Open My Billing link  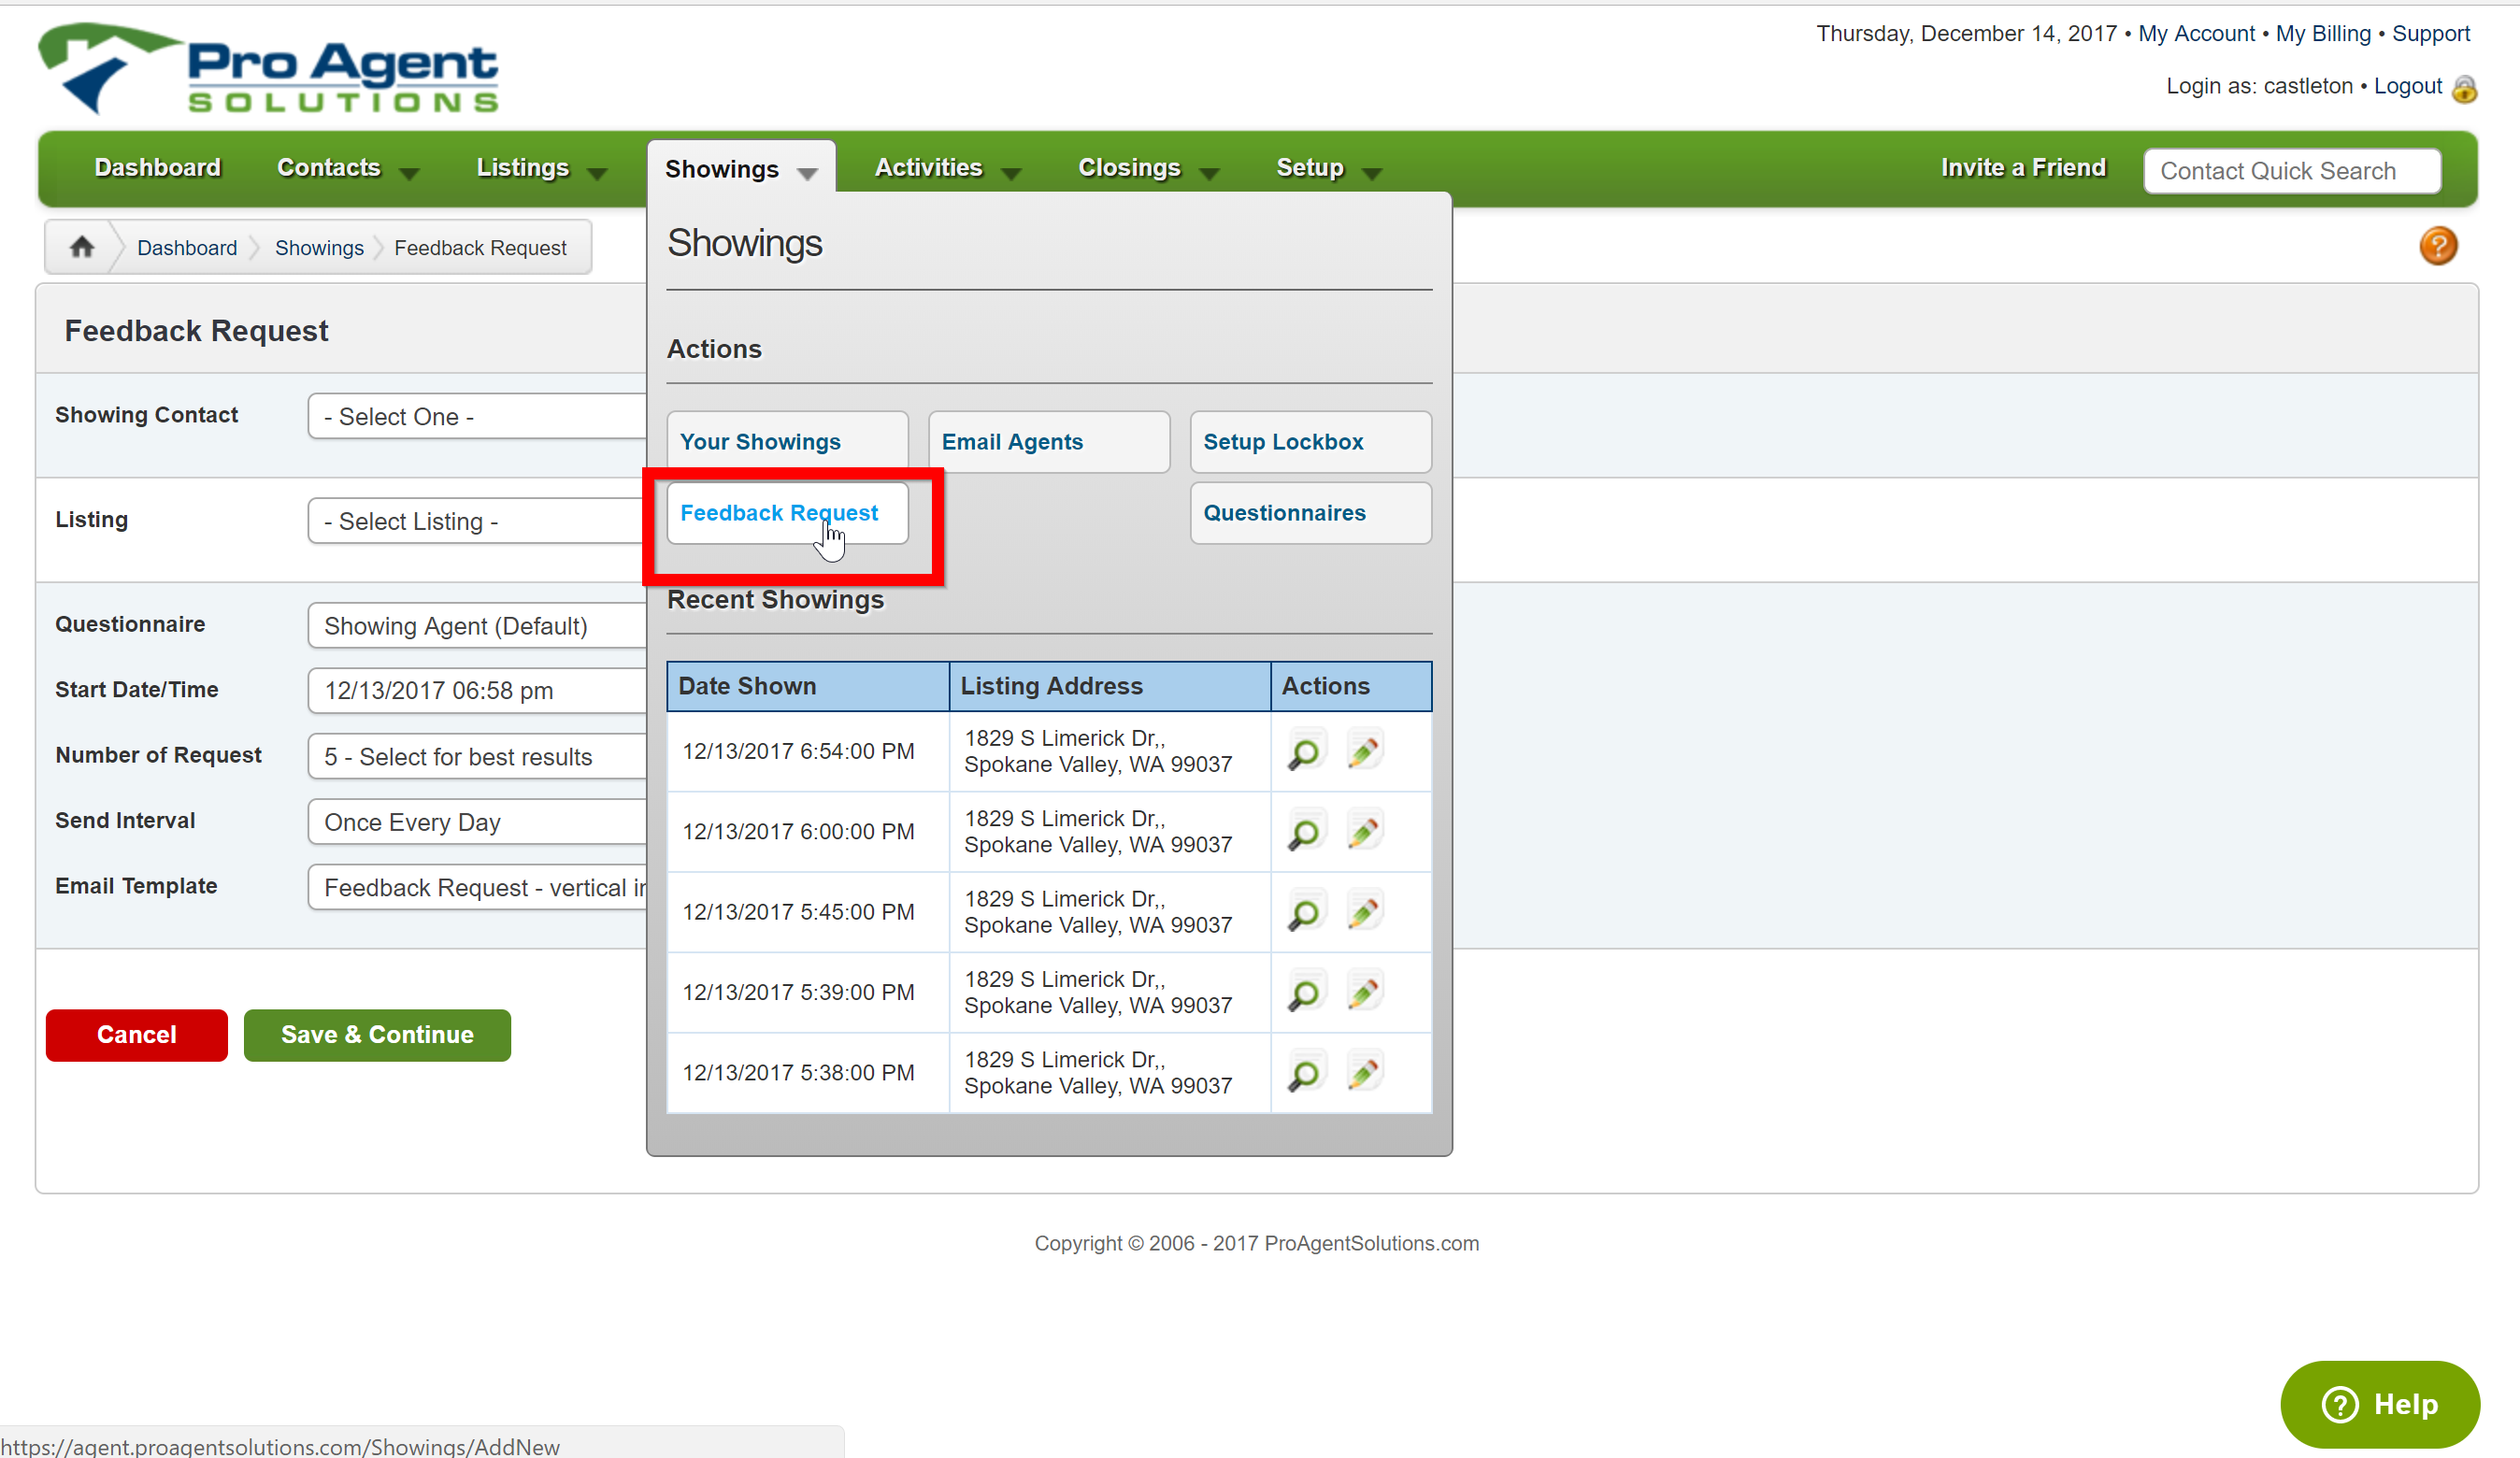2323,34
